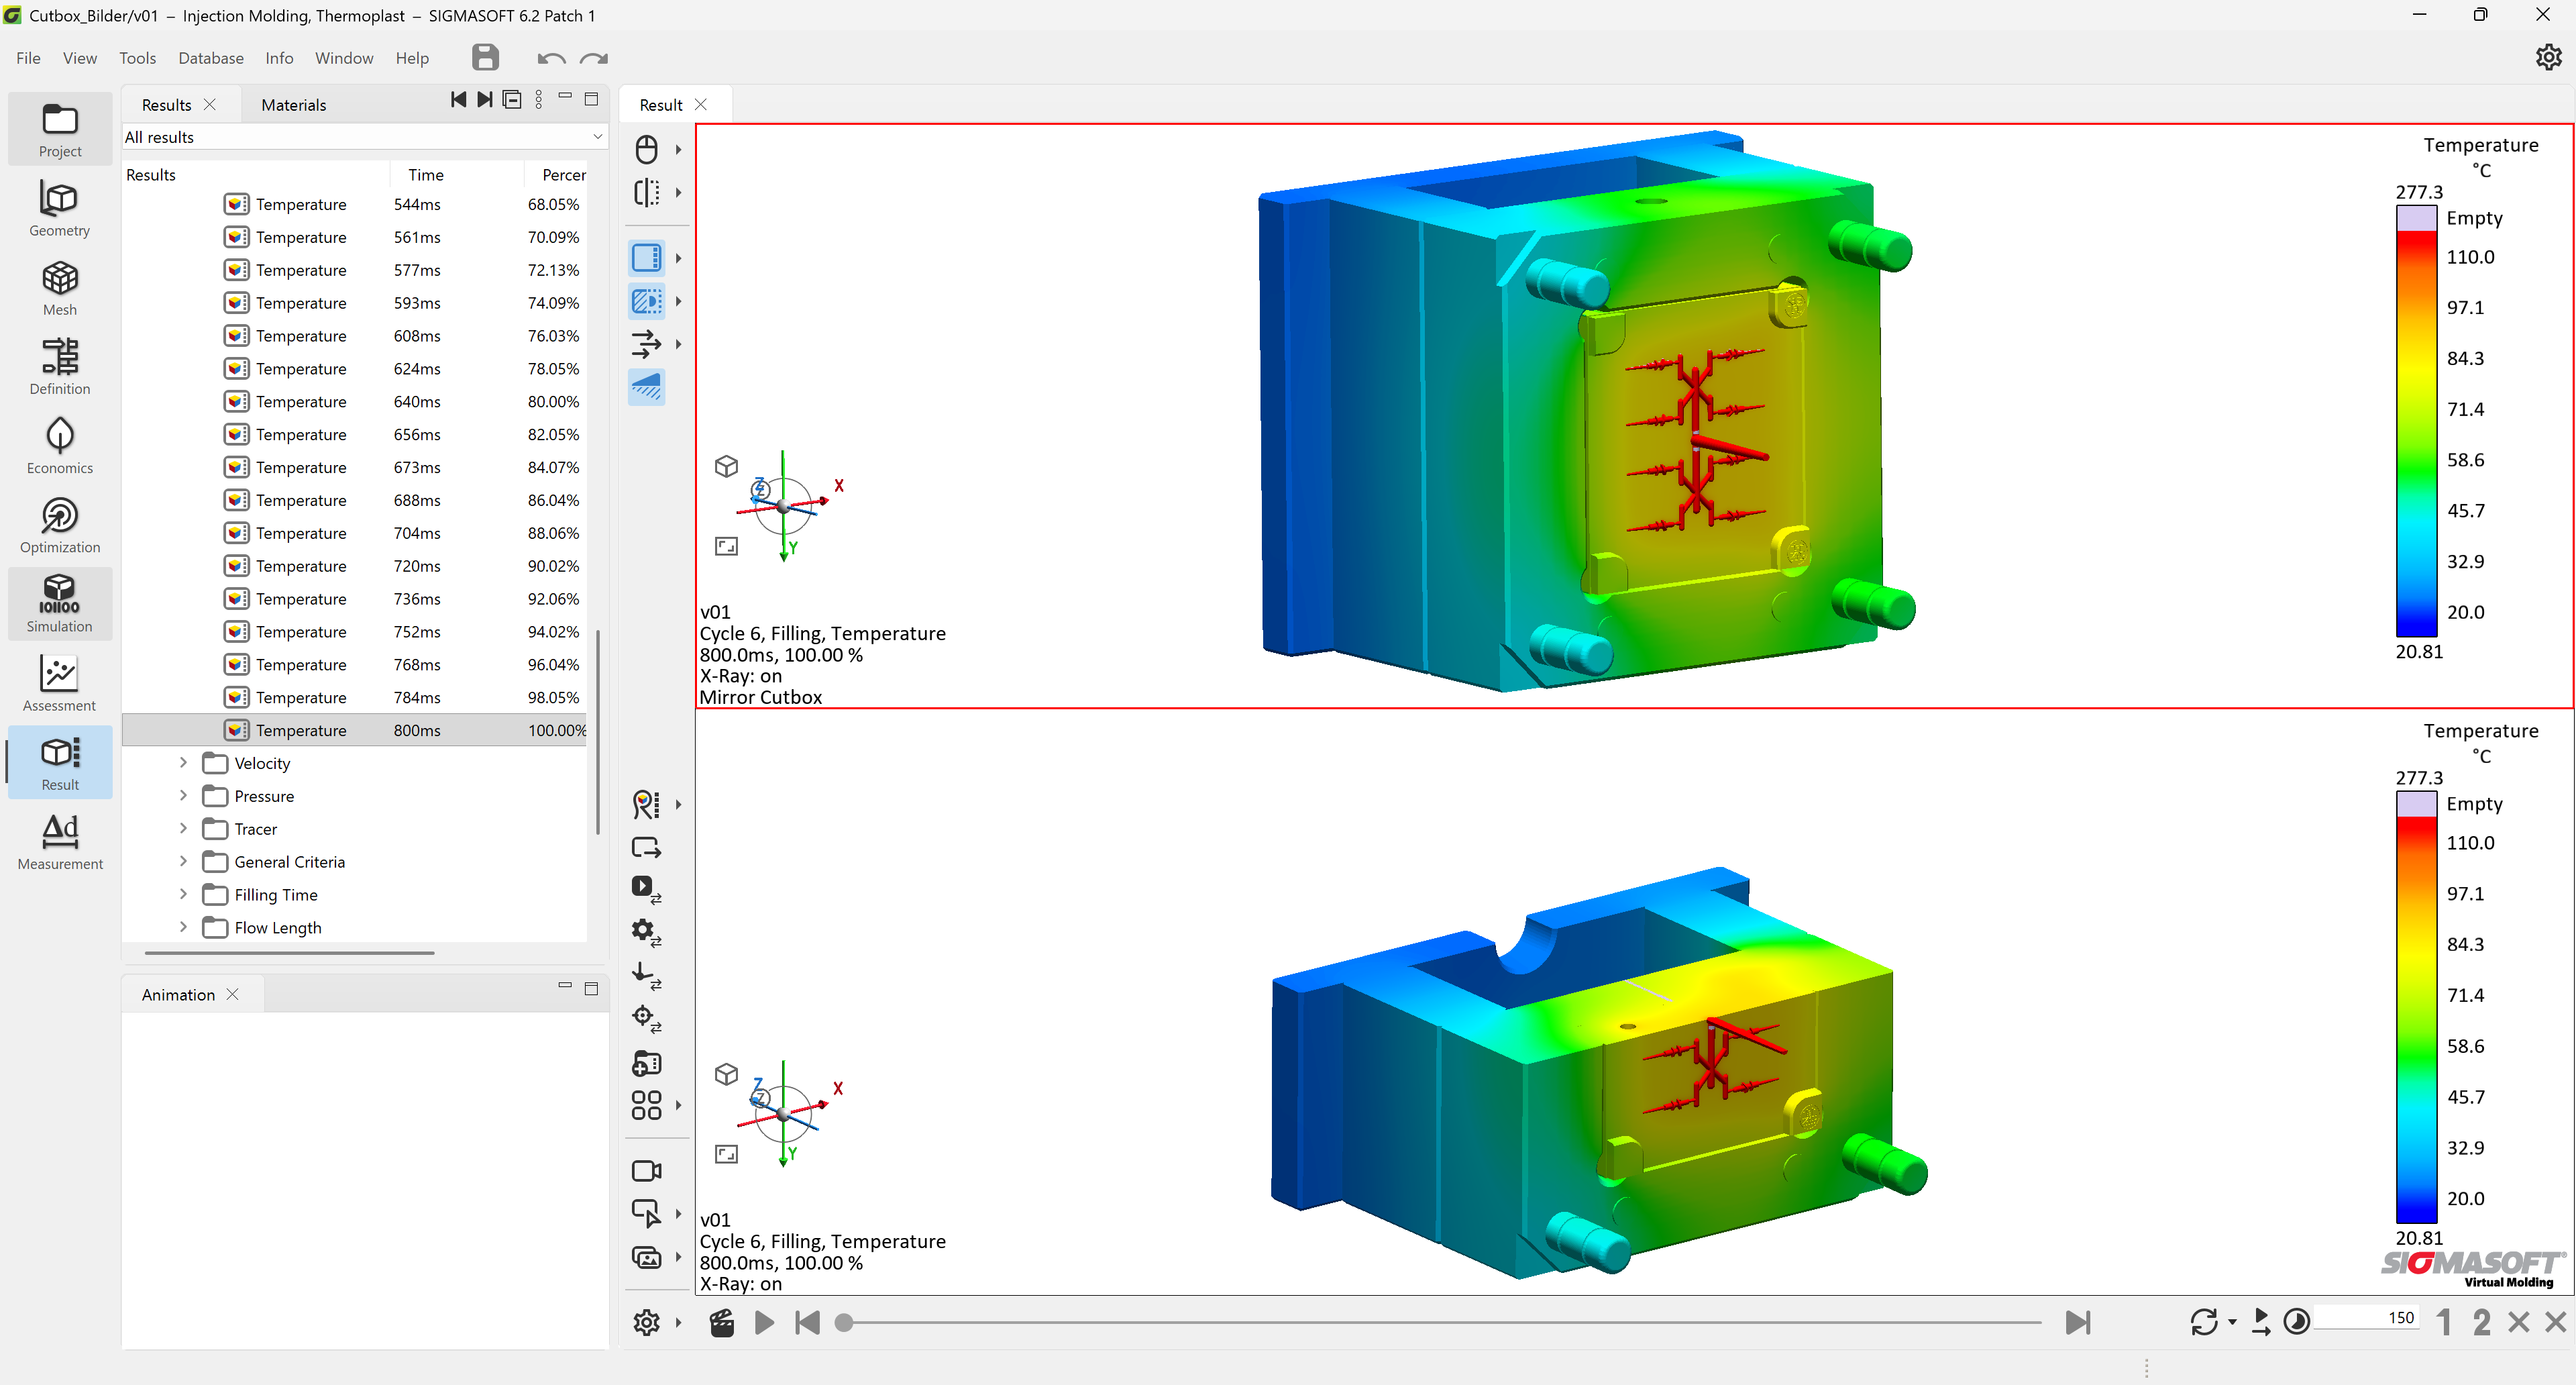Expand the Velocity folder

coord(183,763)
